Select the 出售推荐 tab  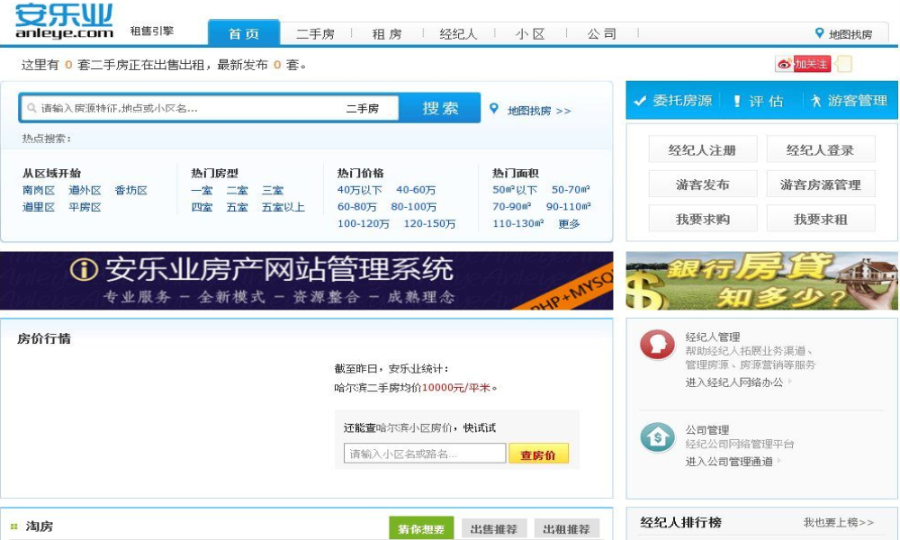coord(494,529)
